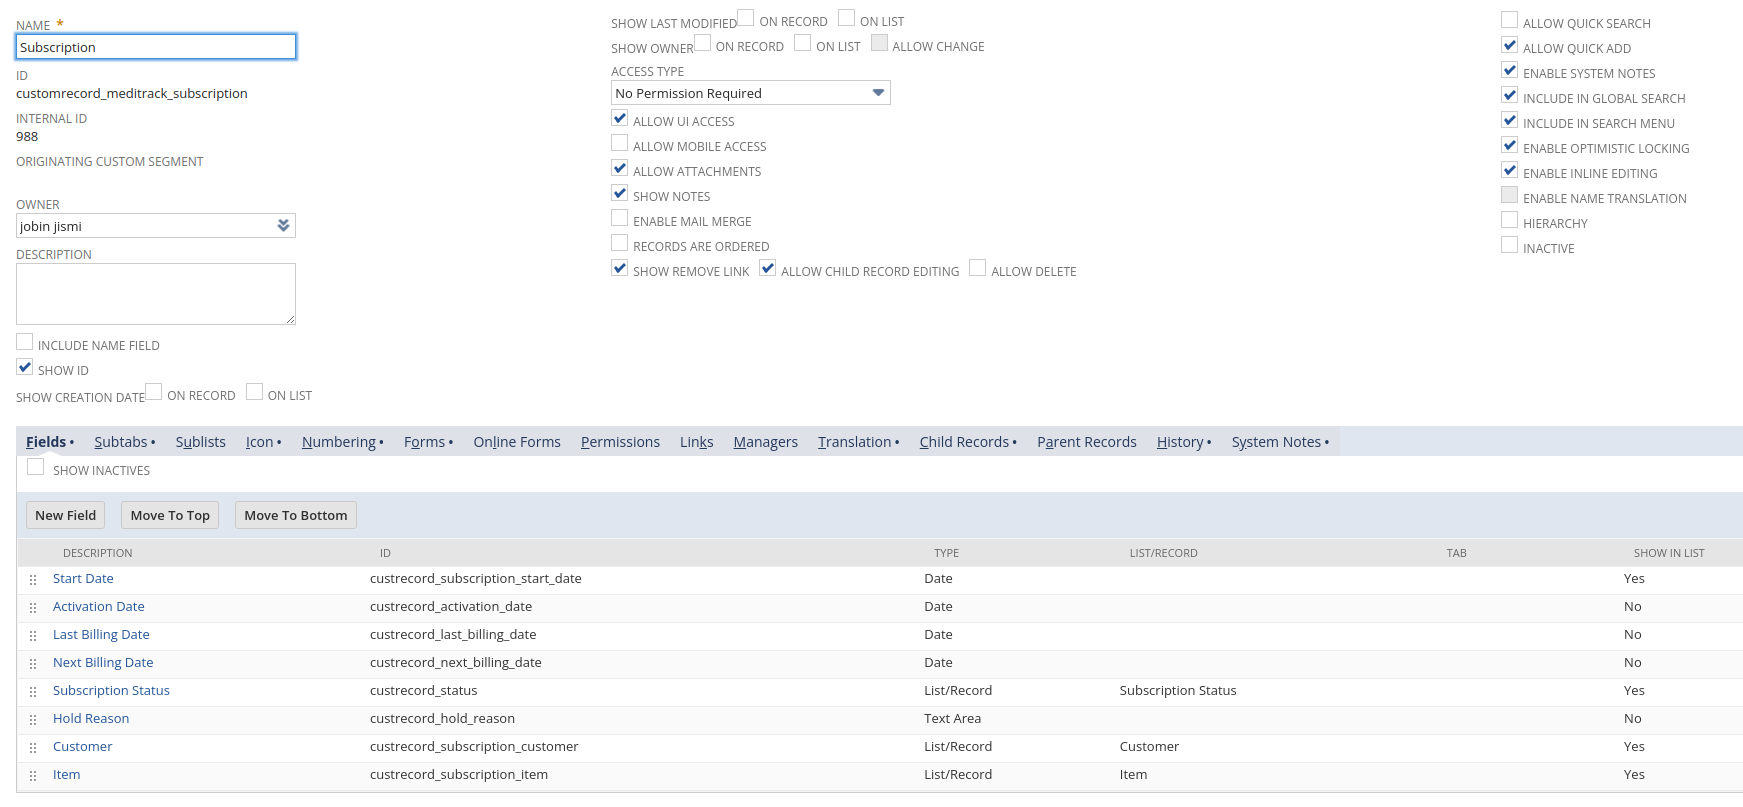Click drag handle icon beside Last Billing Date

(33, 636)
